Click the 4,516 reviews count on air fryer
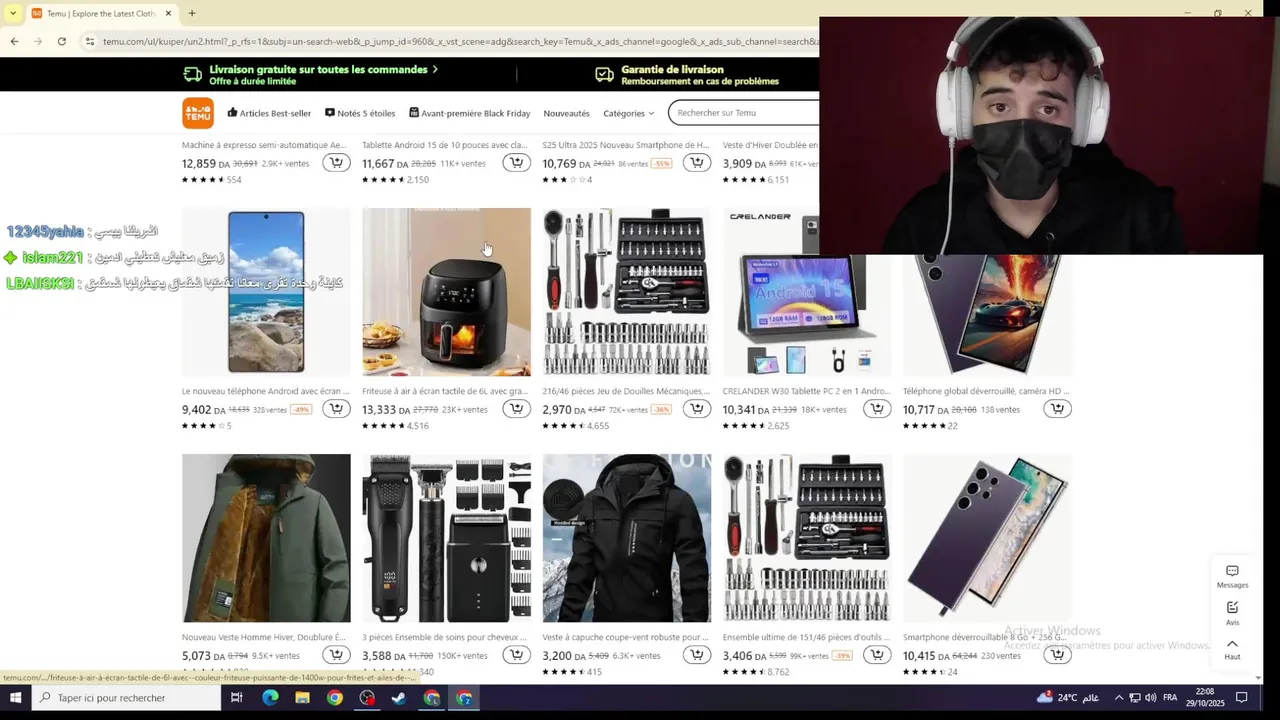This screenshot has width=1280, height=720. [418, 426]
